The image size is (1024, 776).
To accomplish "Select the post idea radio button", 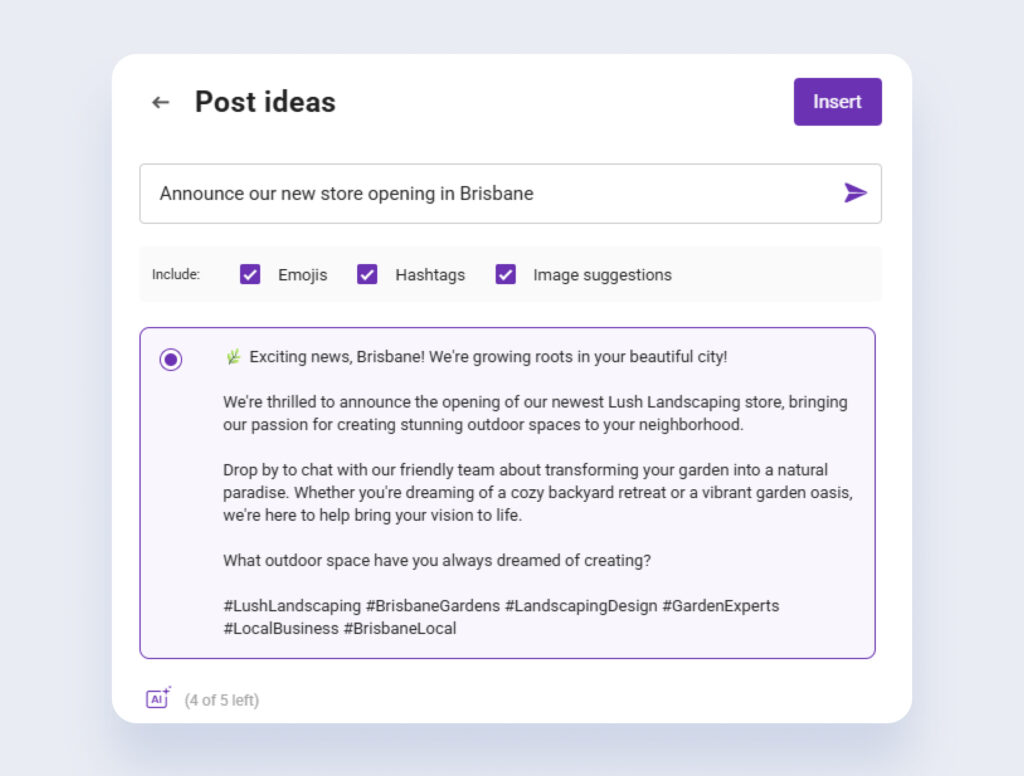I will (171, 359).
